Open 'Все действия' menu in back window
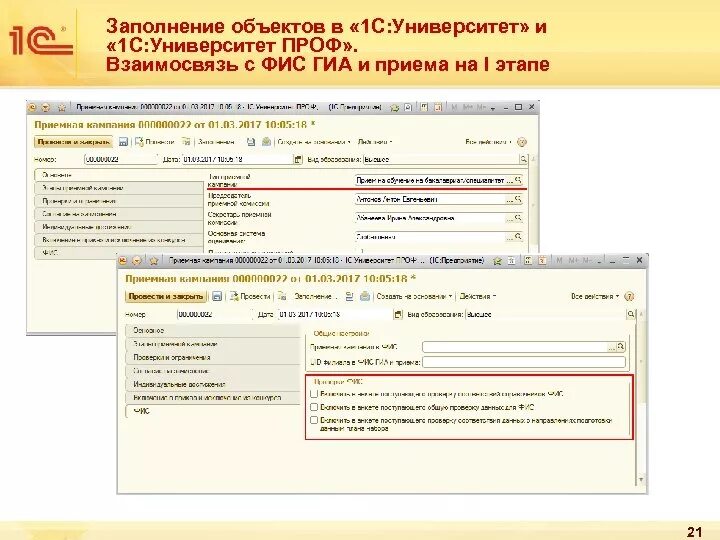This screenshot has height=540, width=720. click(x=488, y=142)
